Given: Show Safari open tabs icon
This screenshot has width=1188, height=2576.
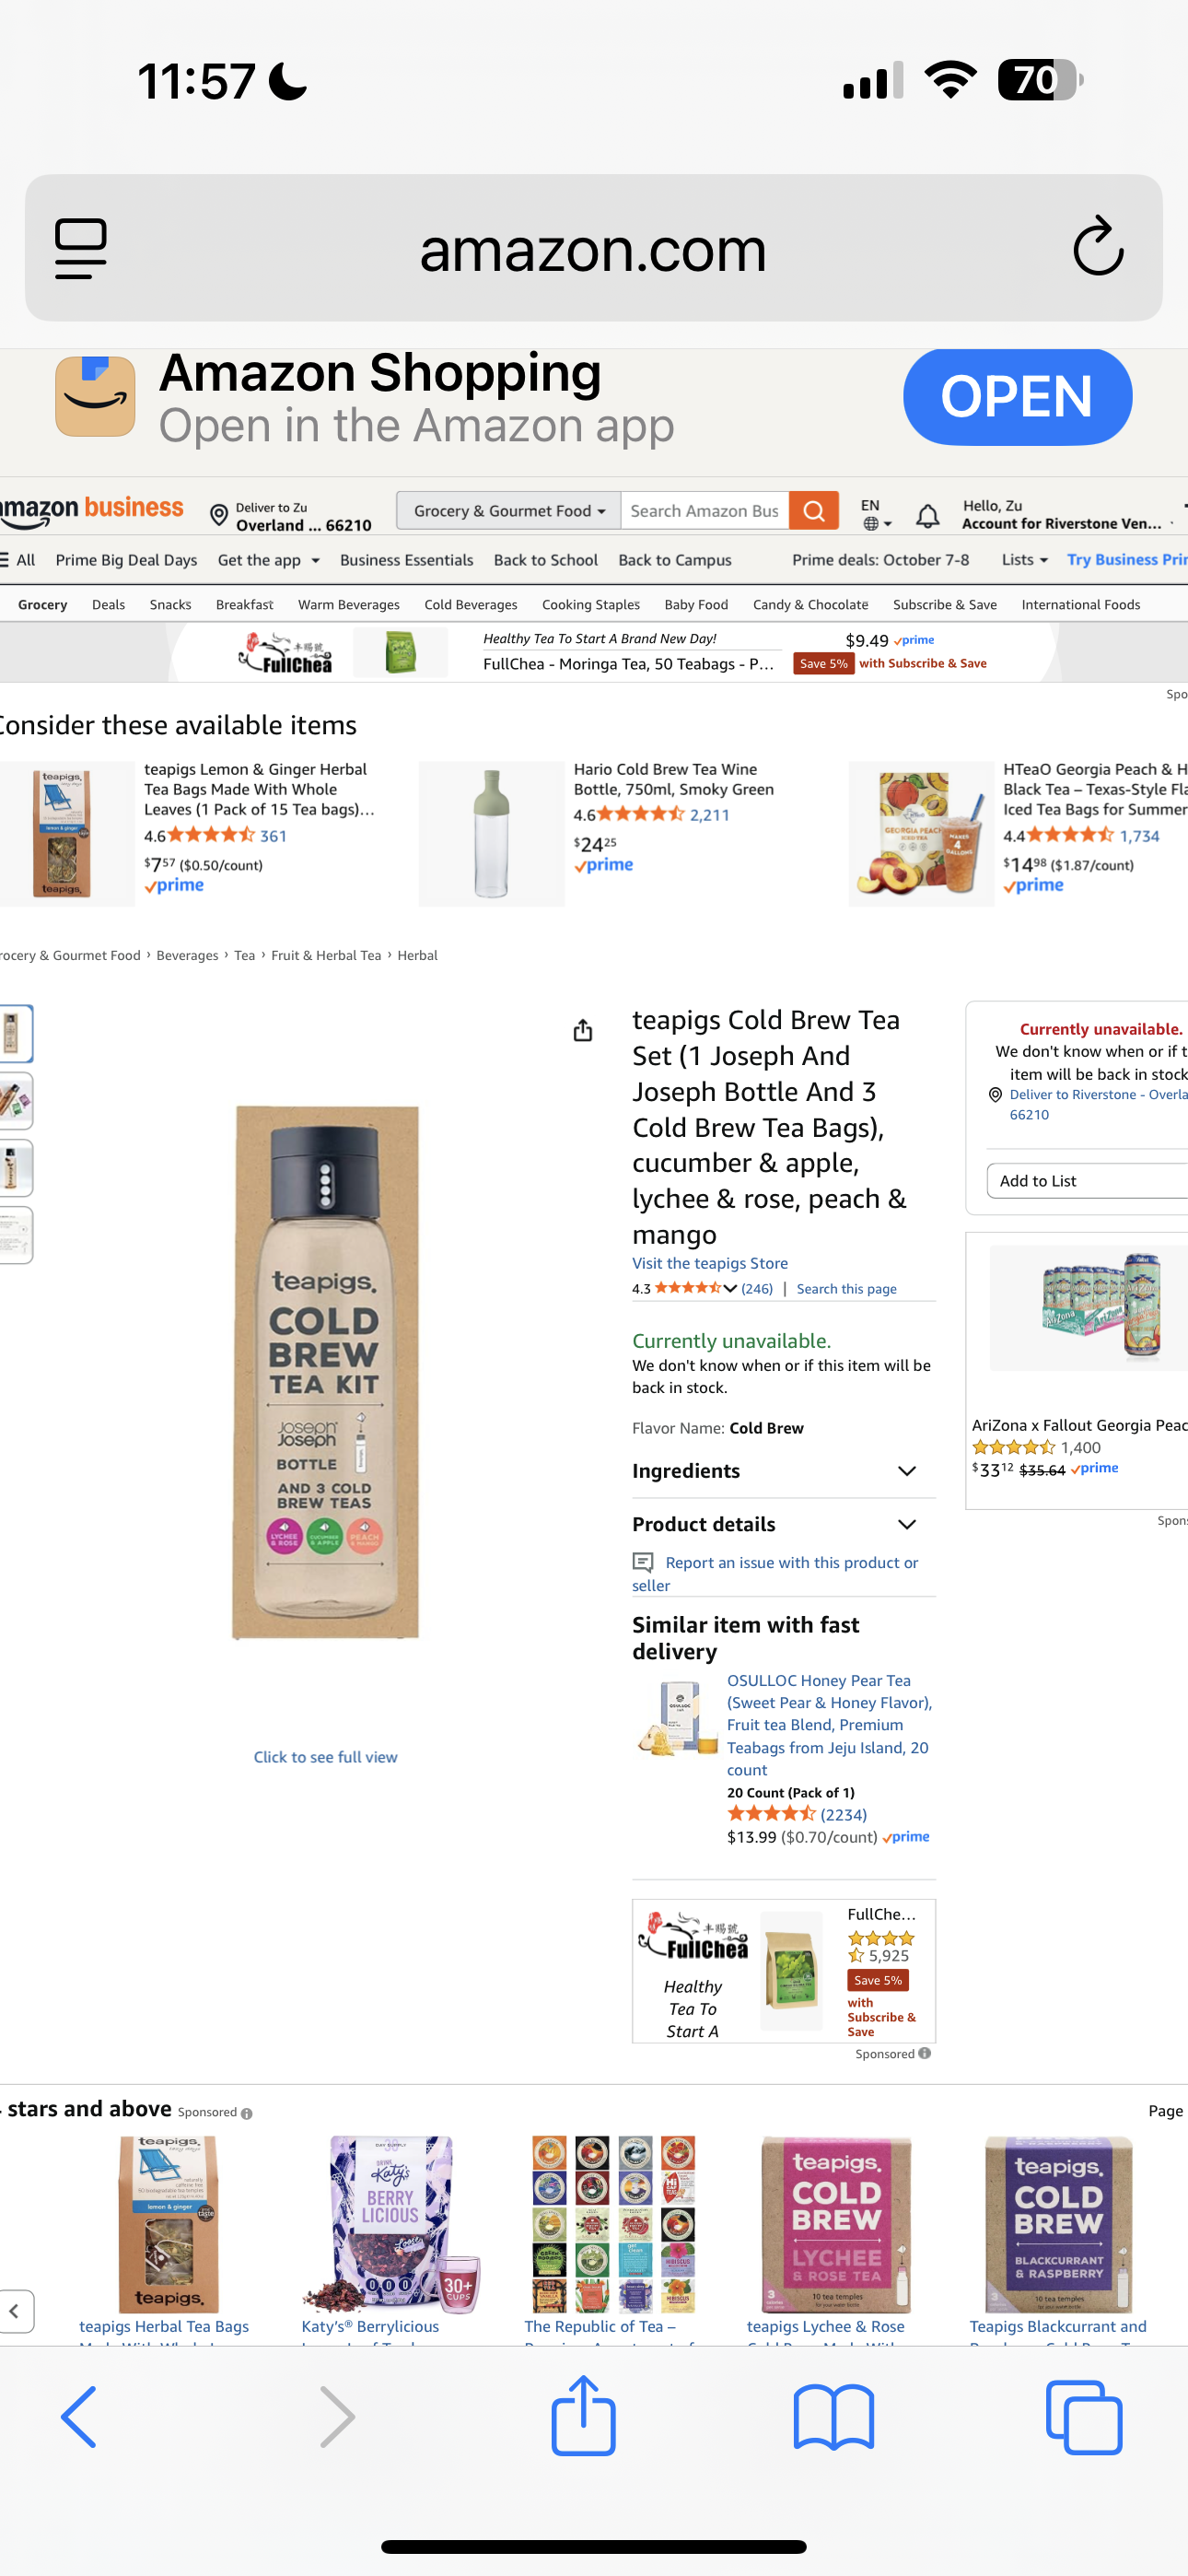Looking at the screenshot, I should [x=1083, y=2416].
